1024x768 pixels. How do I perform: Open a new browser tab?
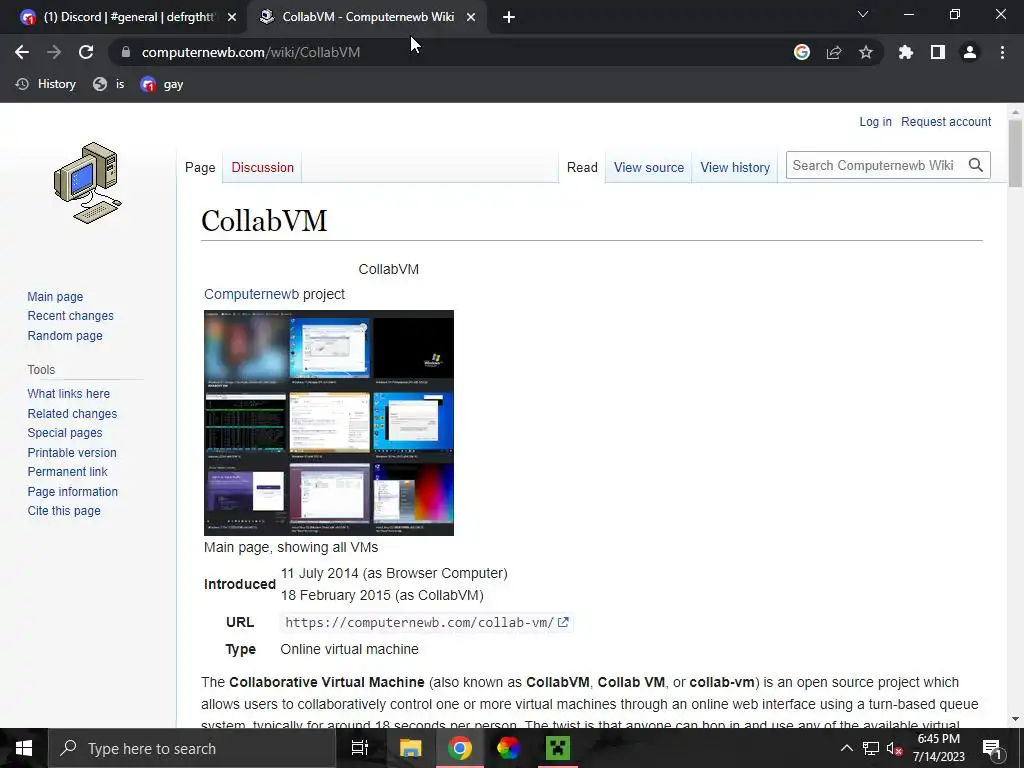coord(509,17)
